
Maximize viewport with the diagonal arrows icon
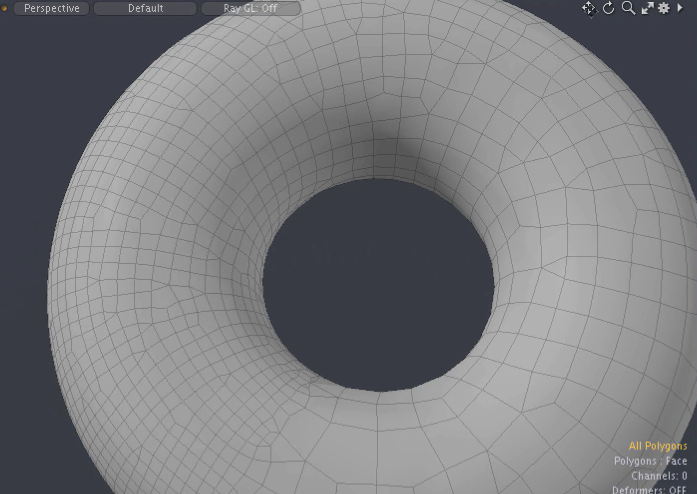[x=647, y=8]
